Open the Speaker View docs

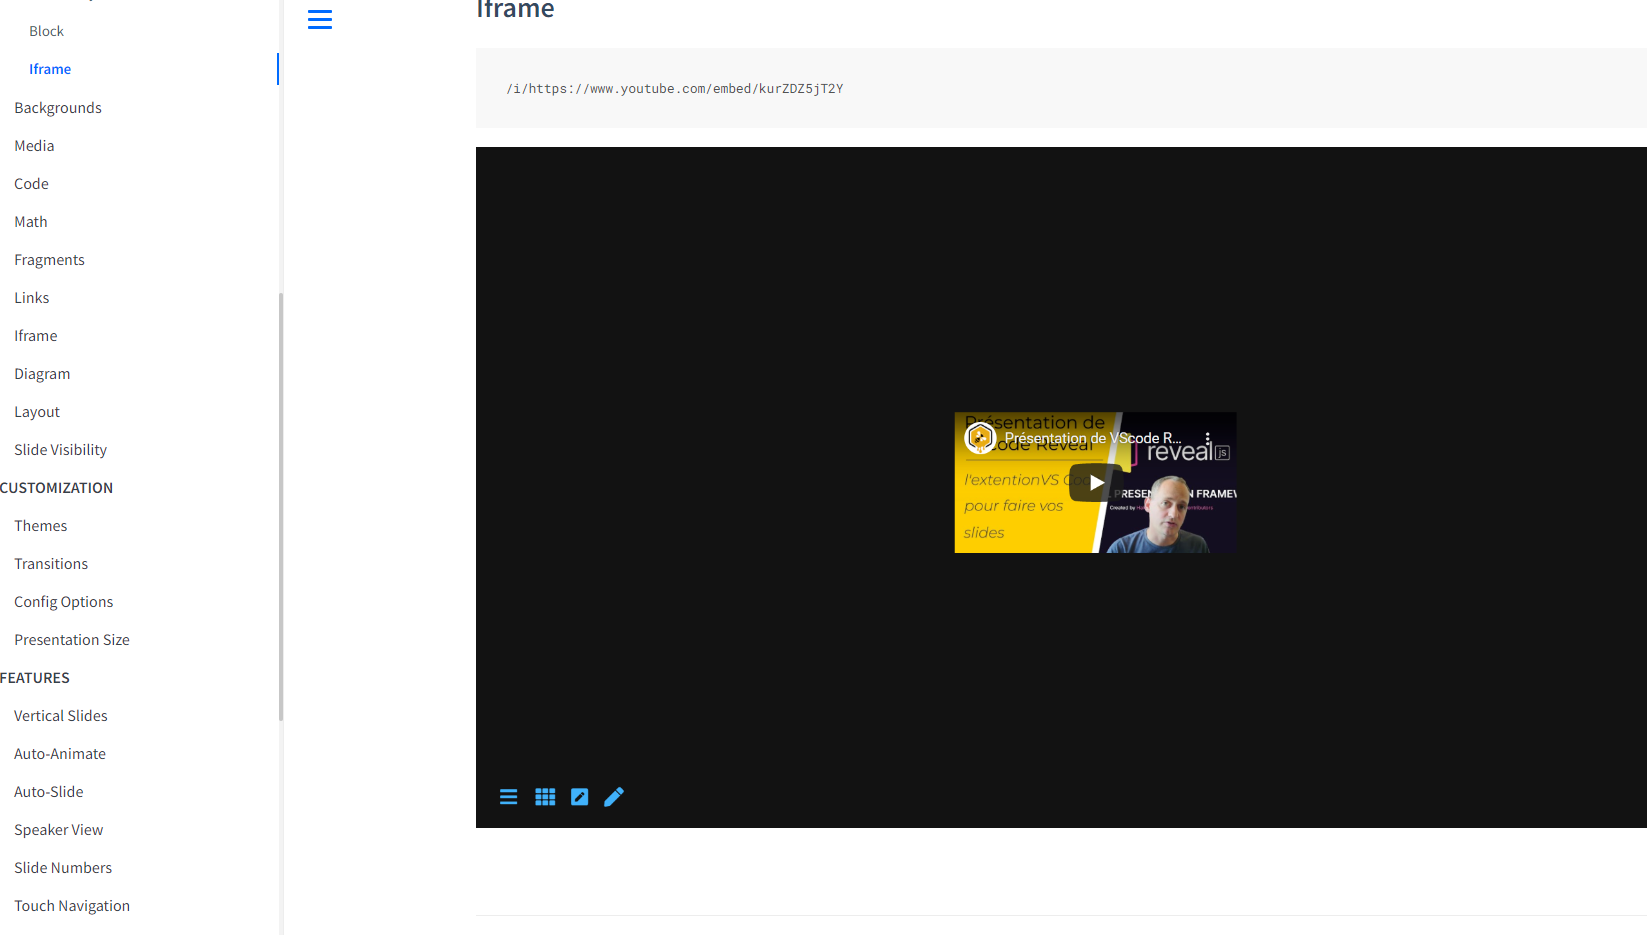58,829
